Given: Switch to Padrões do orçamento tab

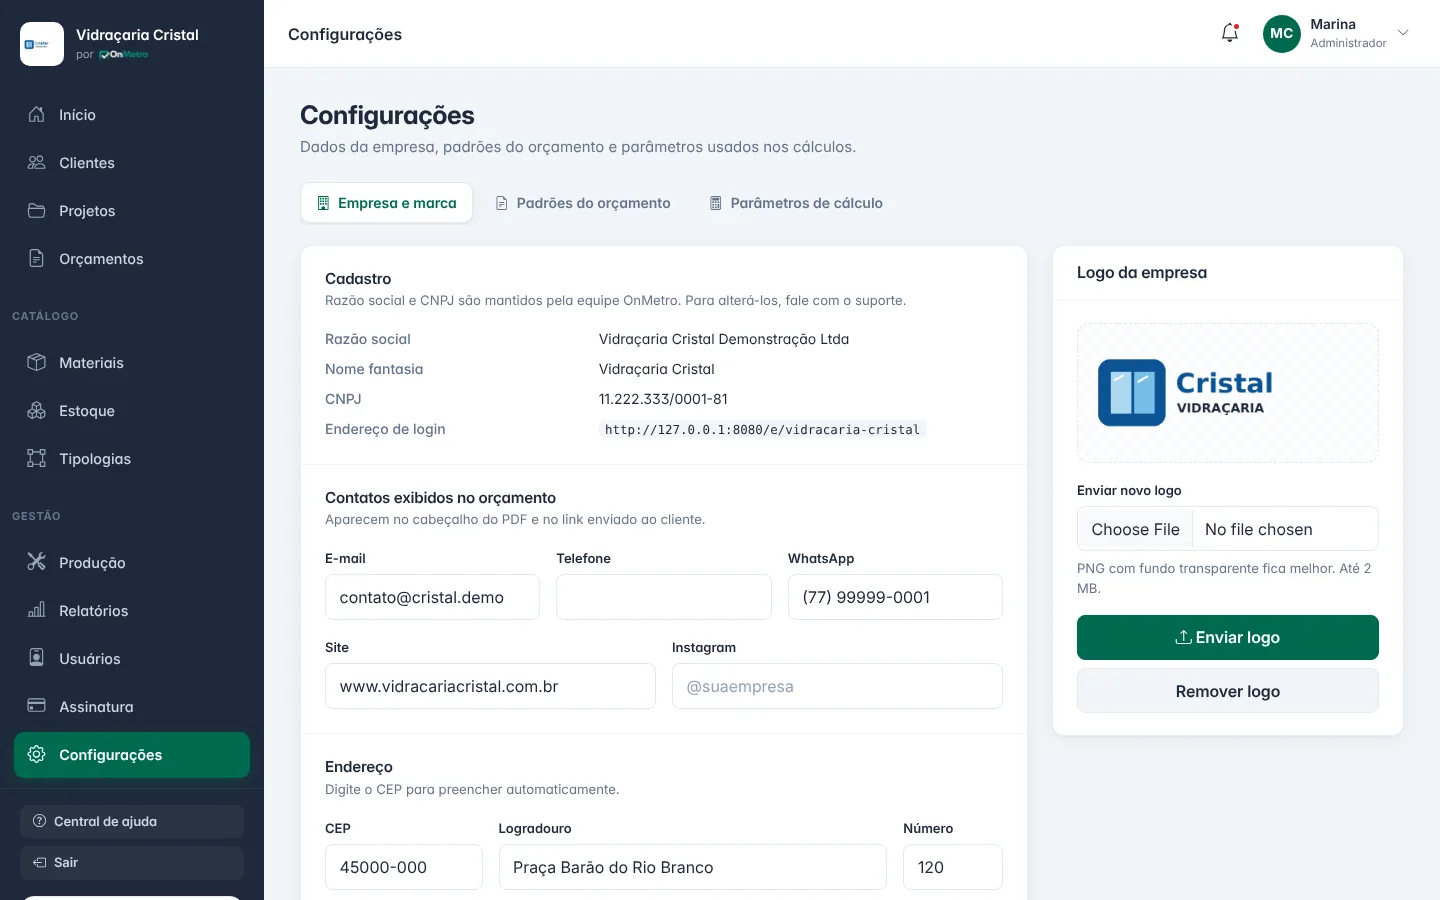Looking at the screenshot, I should coord(583,203).
